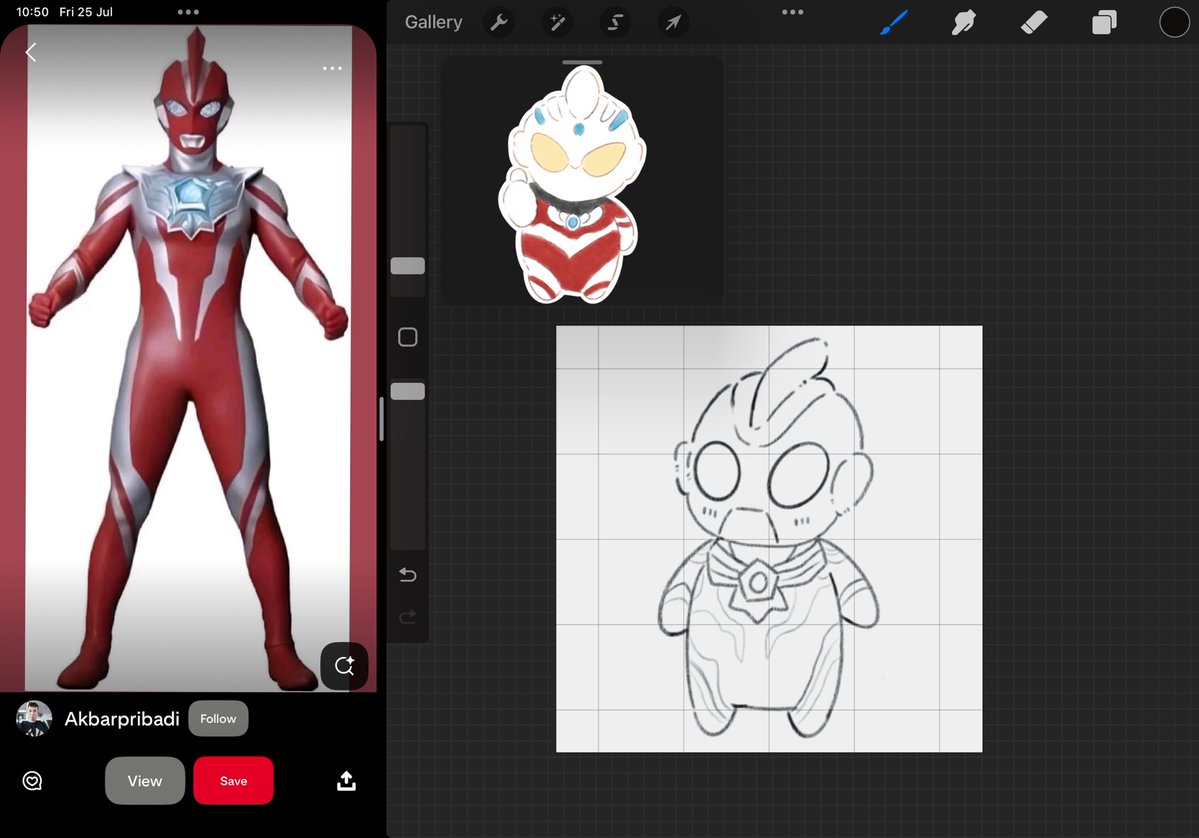Tap the Ultraman pin image
The width and height of the screenshot is (1199, 838).
(x=189, y=358)
